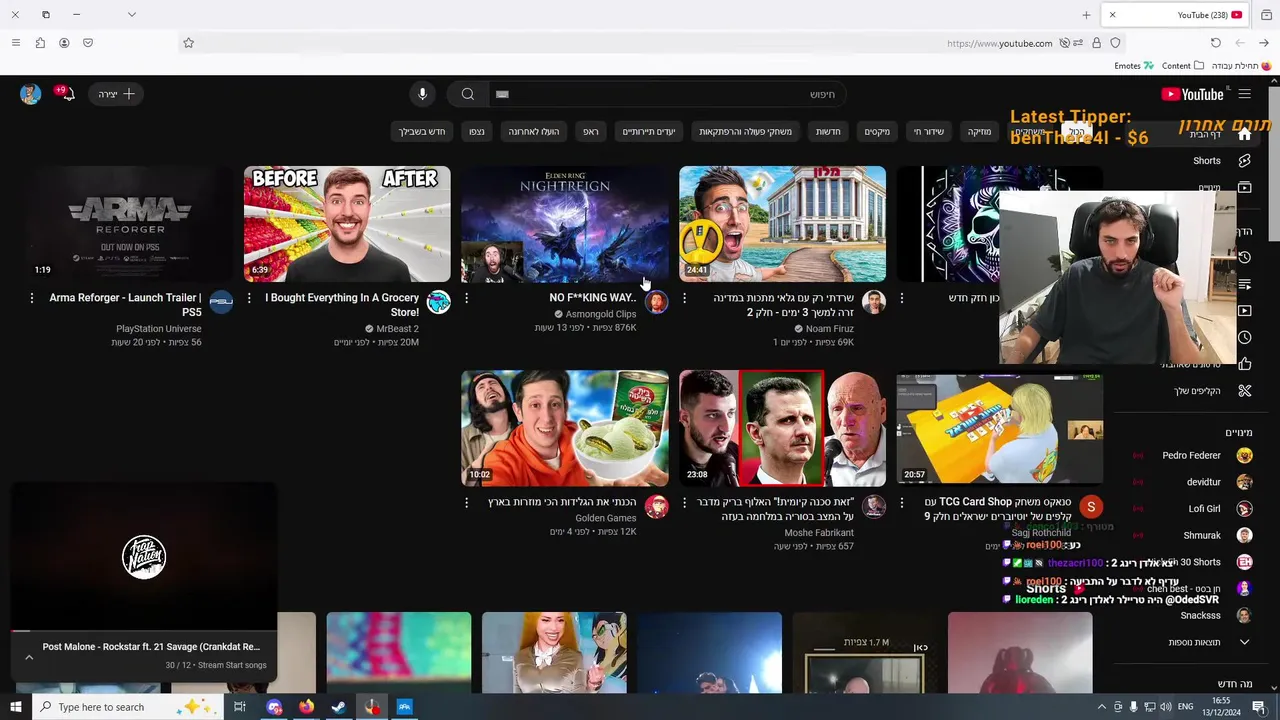1280x720 pixels.
Task: Click the search magnifier button
Action: coord(467,94)
